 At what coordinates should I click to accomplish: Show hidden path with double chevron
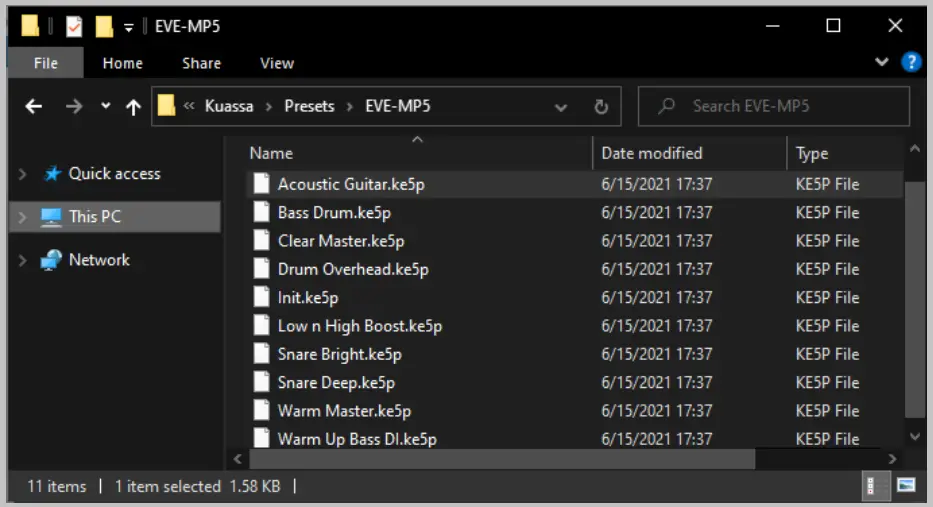(x=189, y=106)
